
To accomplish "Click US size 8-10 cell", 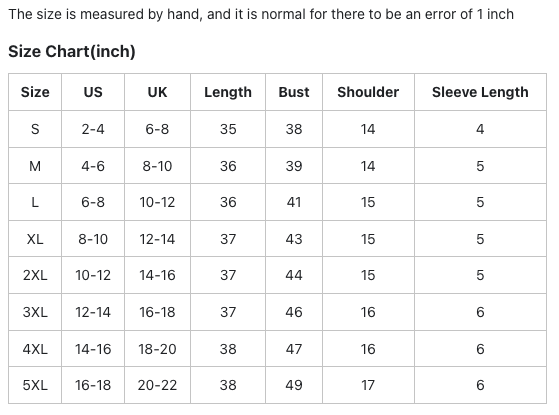I will coord(93,239).
